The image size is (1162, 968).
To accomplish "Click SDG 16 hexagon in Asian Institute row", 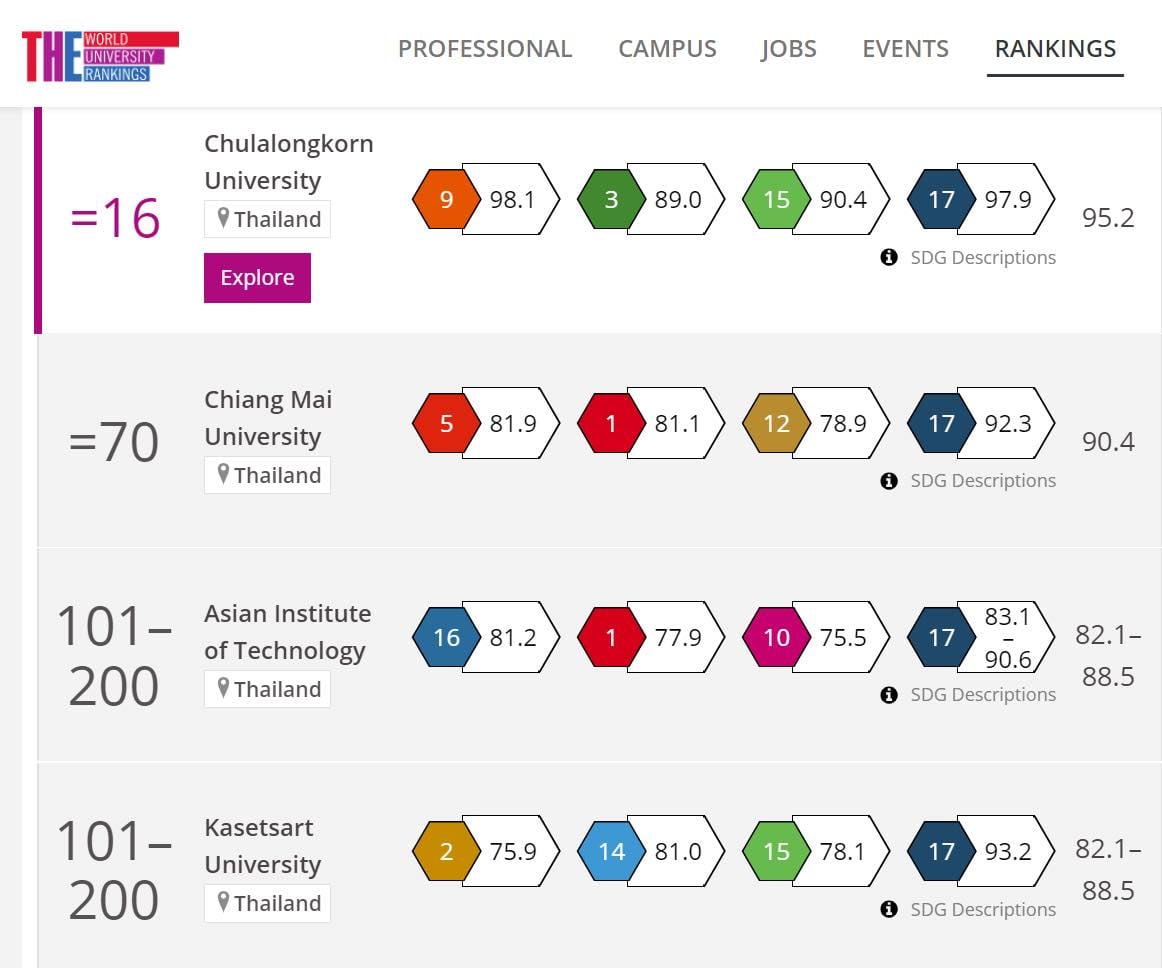I will (x=446, y=637).
